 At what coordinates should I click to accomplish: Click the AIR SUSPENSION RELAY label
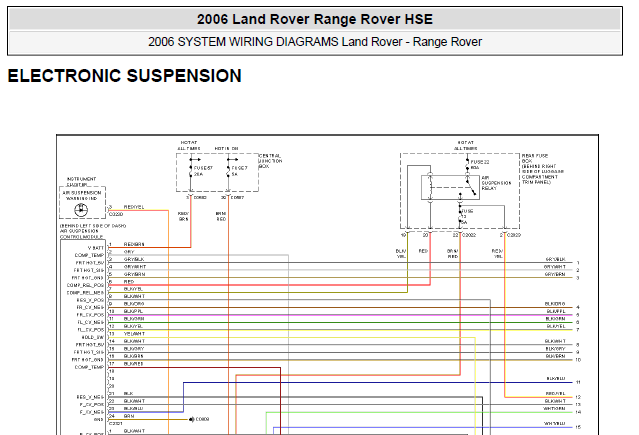pyautogui.click(x=496, y=183)
